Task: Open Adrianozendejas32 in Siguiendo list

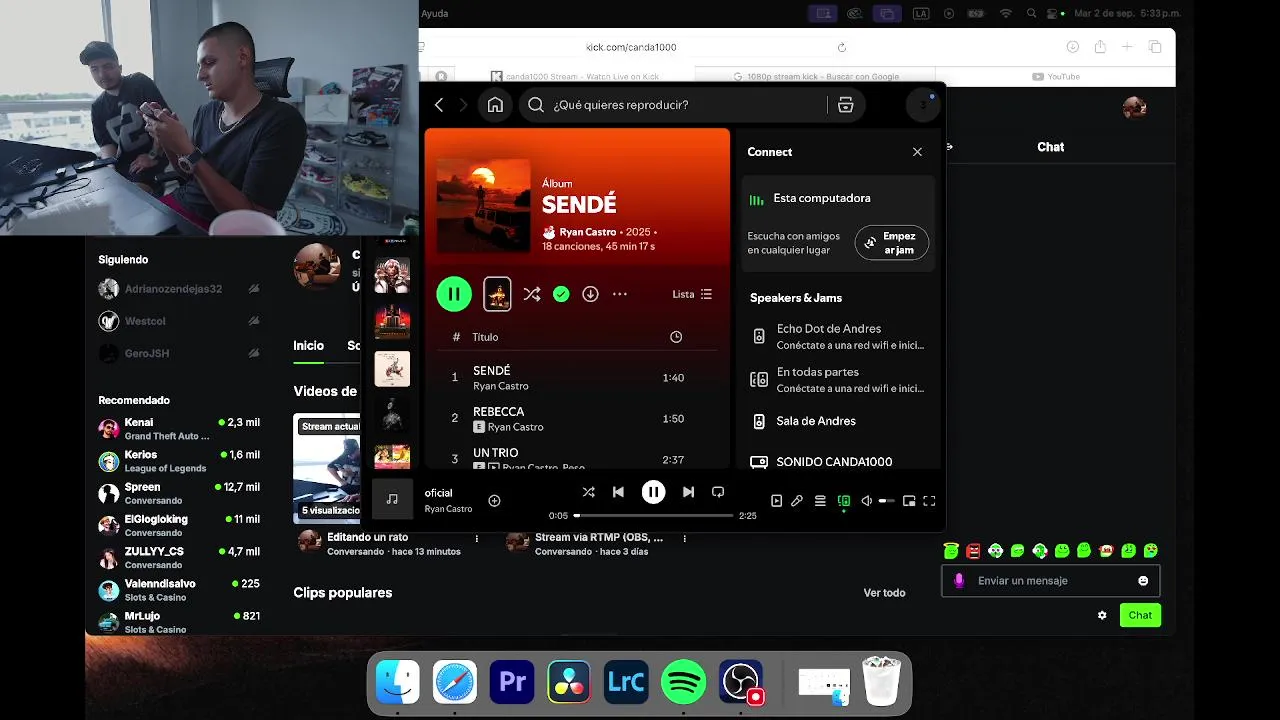Action: pos(179,289)
